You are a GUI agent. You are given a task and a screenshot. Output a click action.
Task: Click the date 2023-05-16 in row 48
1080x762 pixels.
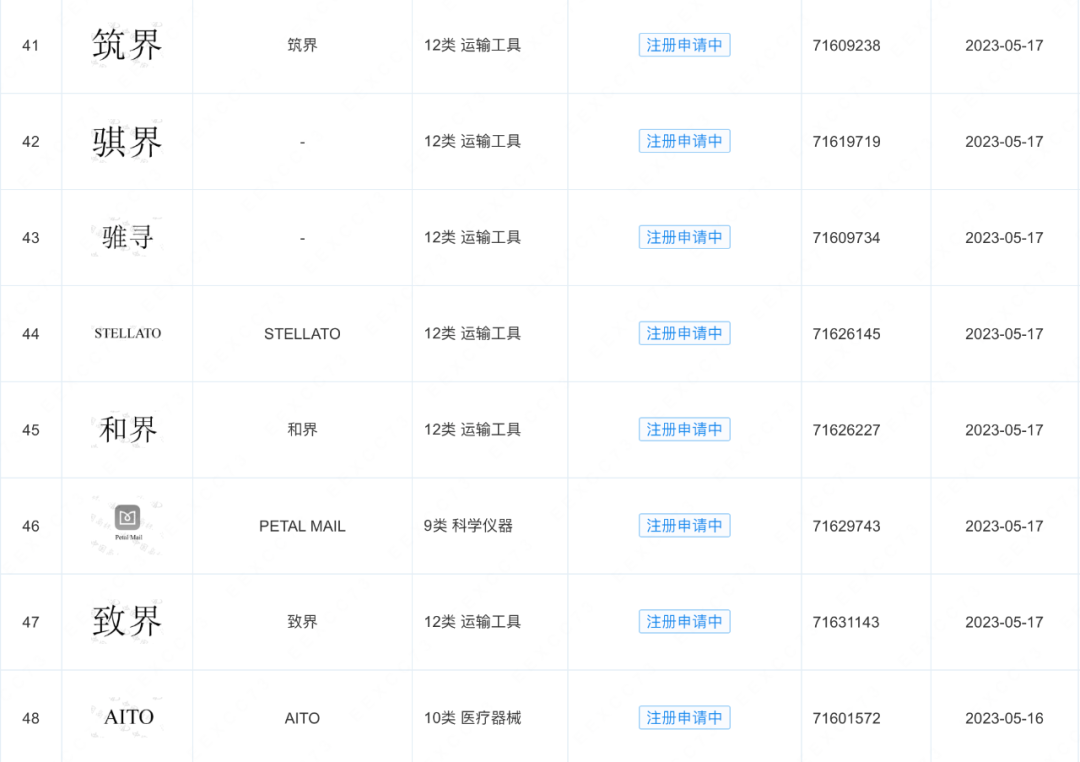tap(1004, 719)
